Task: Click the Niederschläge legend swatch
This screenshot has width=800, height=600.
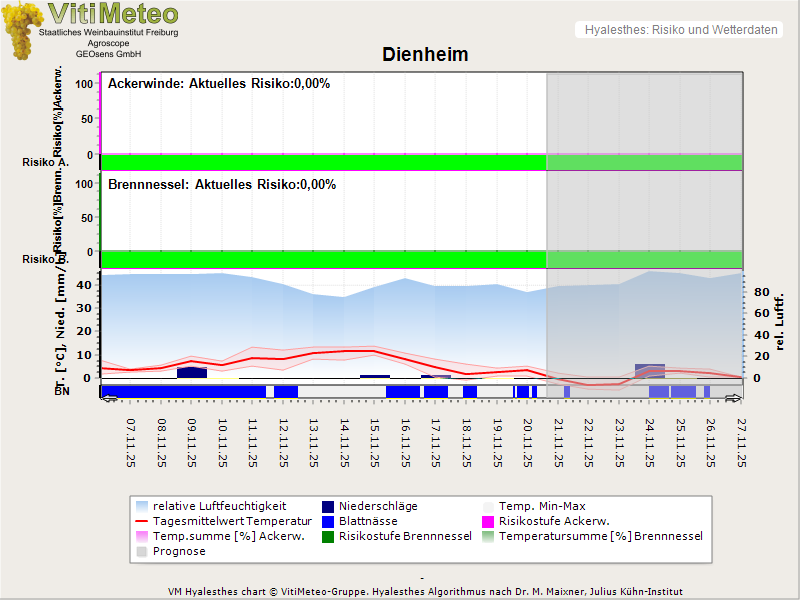Action: point(328,506)
